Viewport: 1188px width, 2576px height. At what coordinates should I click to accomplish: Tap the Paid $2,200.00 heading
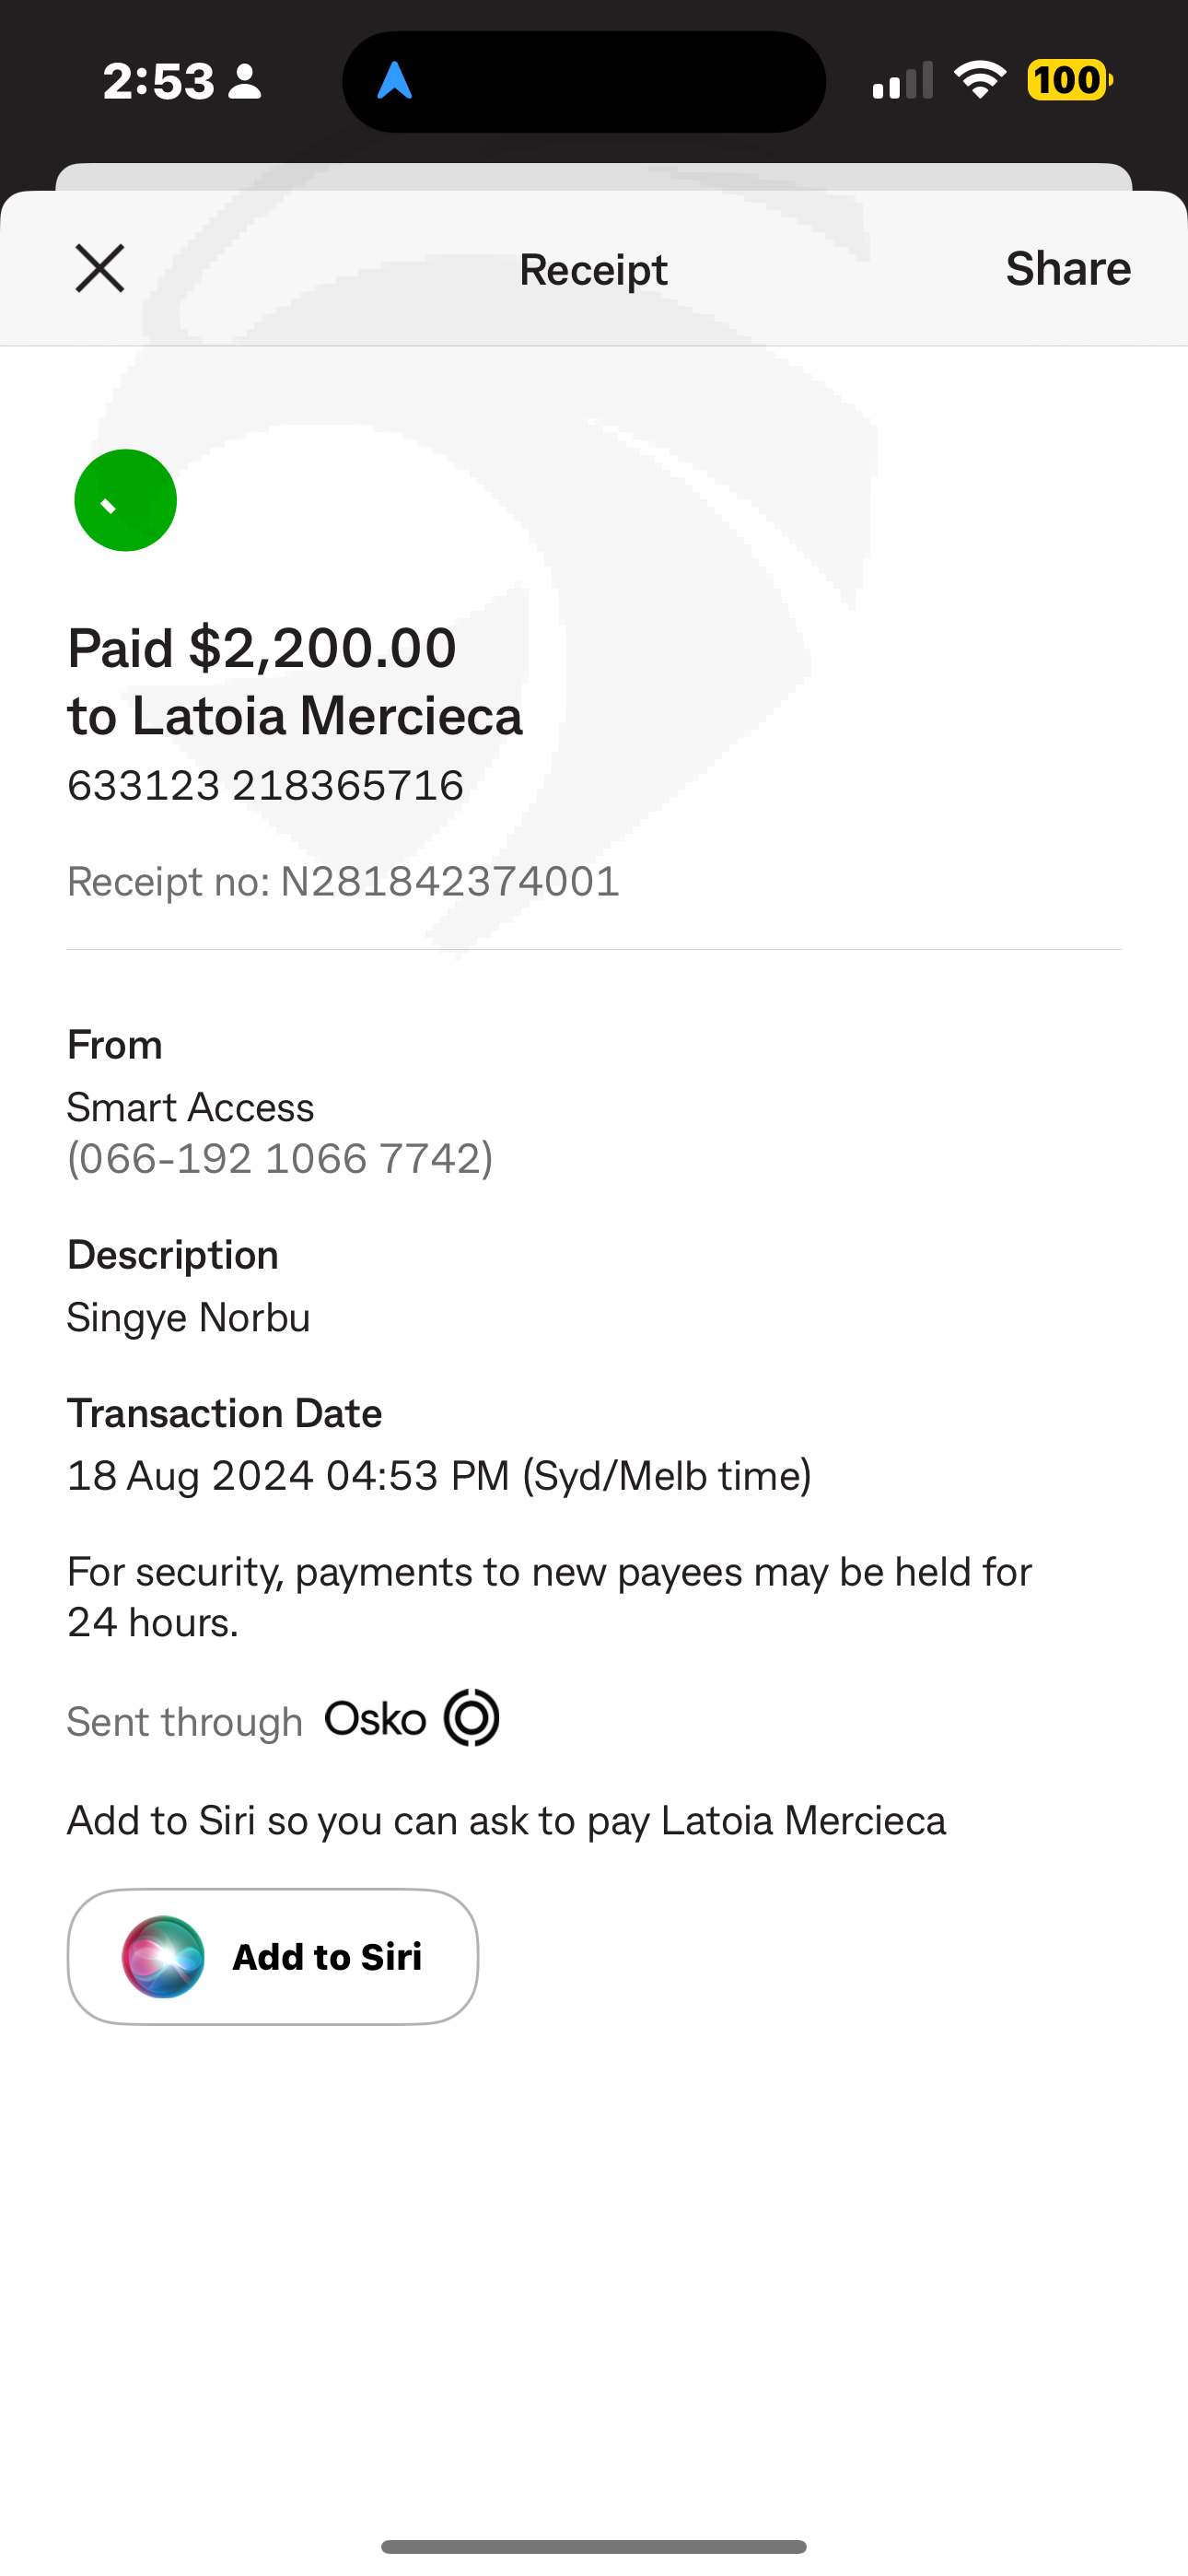262,648
